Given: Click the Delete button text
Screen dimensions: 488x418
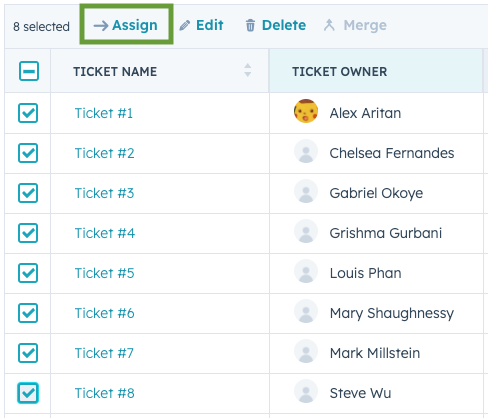Looking at the screenshot, I should [284, 25].
